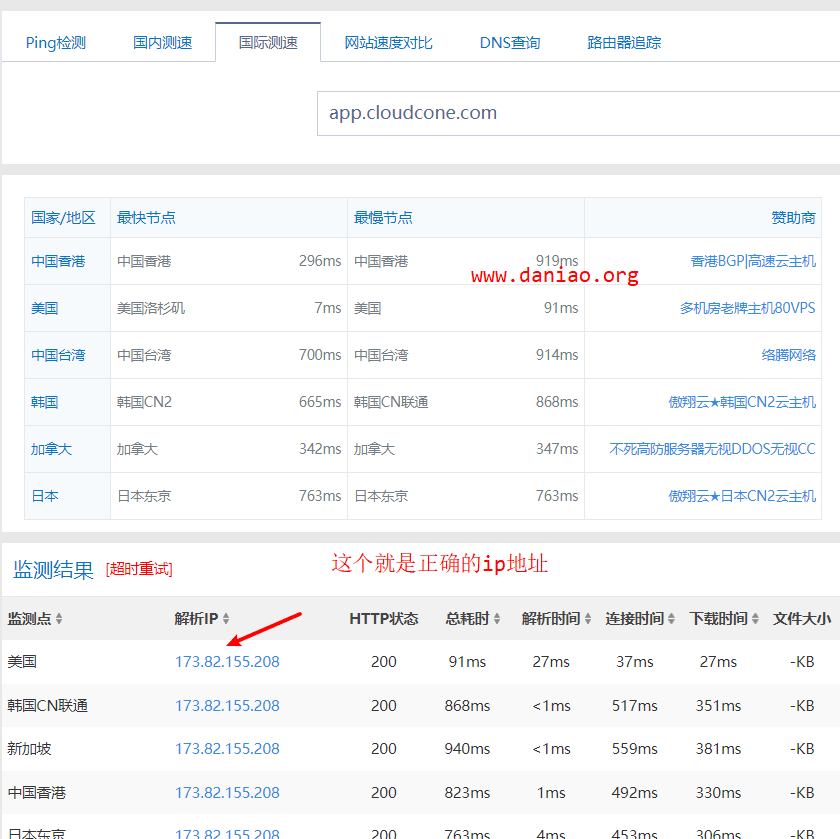Click the app.cloudcone.com domain input field
This screenshot has width=840, height=839.
coord(579,113)
